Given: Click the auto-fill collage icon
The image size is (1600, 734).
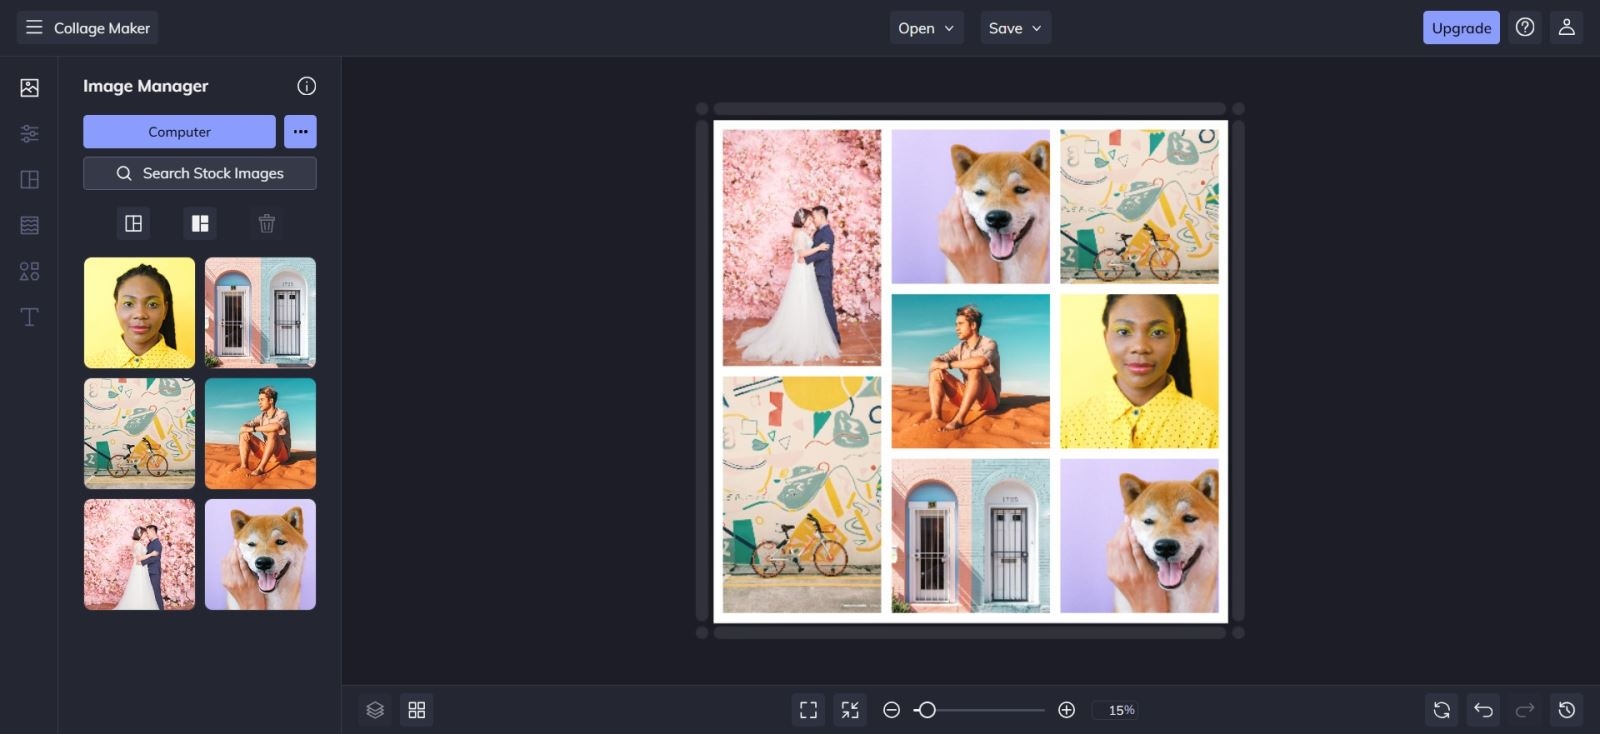Looking at the screenshot, I should coord(200,223).
